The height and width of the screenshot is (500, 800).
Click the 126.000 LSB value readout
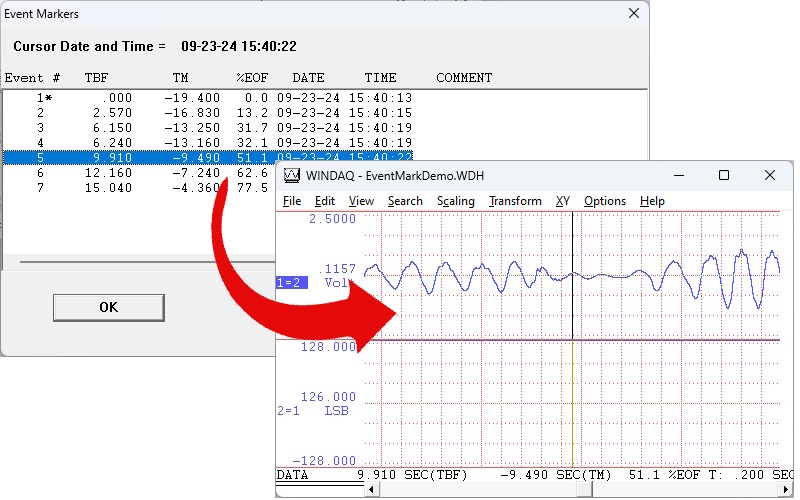click(328, 396)
